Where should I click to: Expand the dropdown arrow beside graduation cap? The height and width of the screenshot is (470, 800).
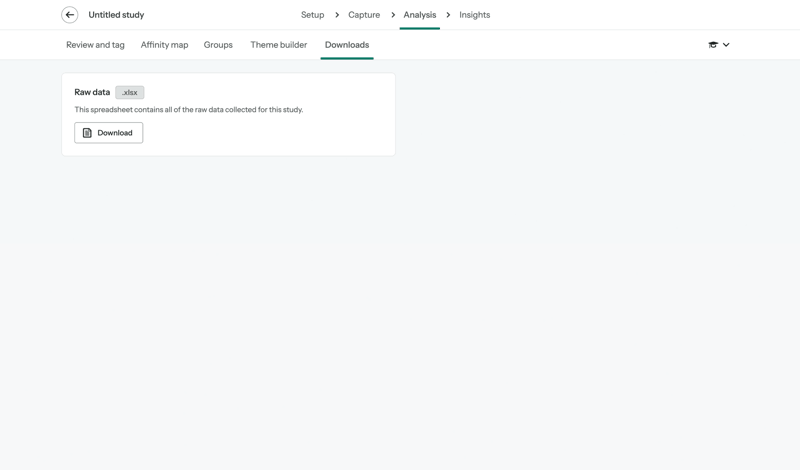click(726, 45)
